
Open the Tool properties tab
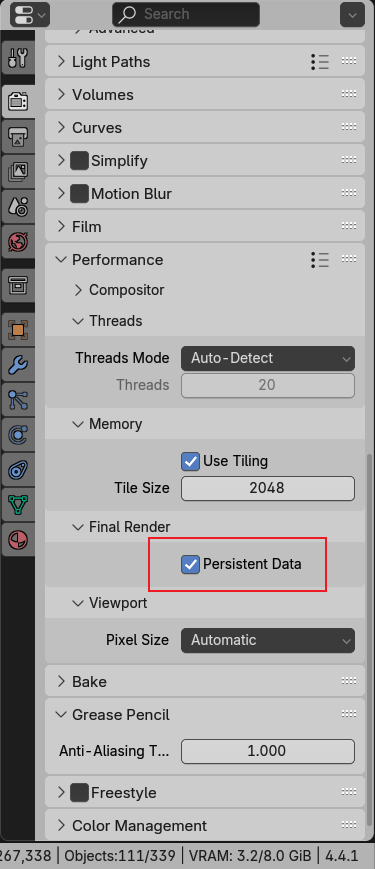click(x=18, y=58)
